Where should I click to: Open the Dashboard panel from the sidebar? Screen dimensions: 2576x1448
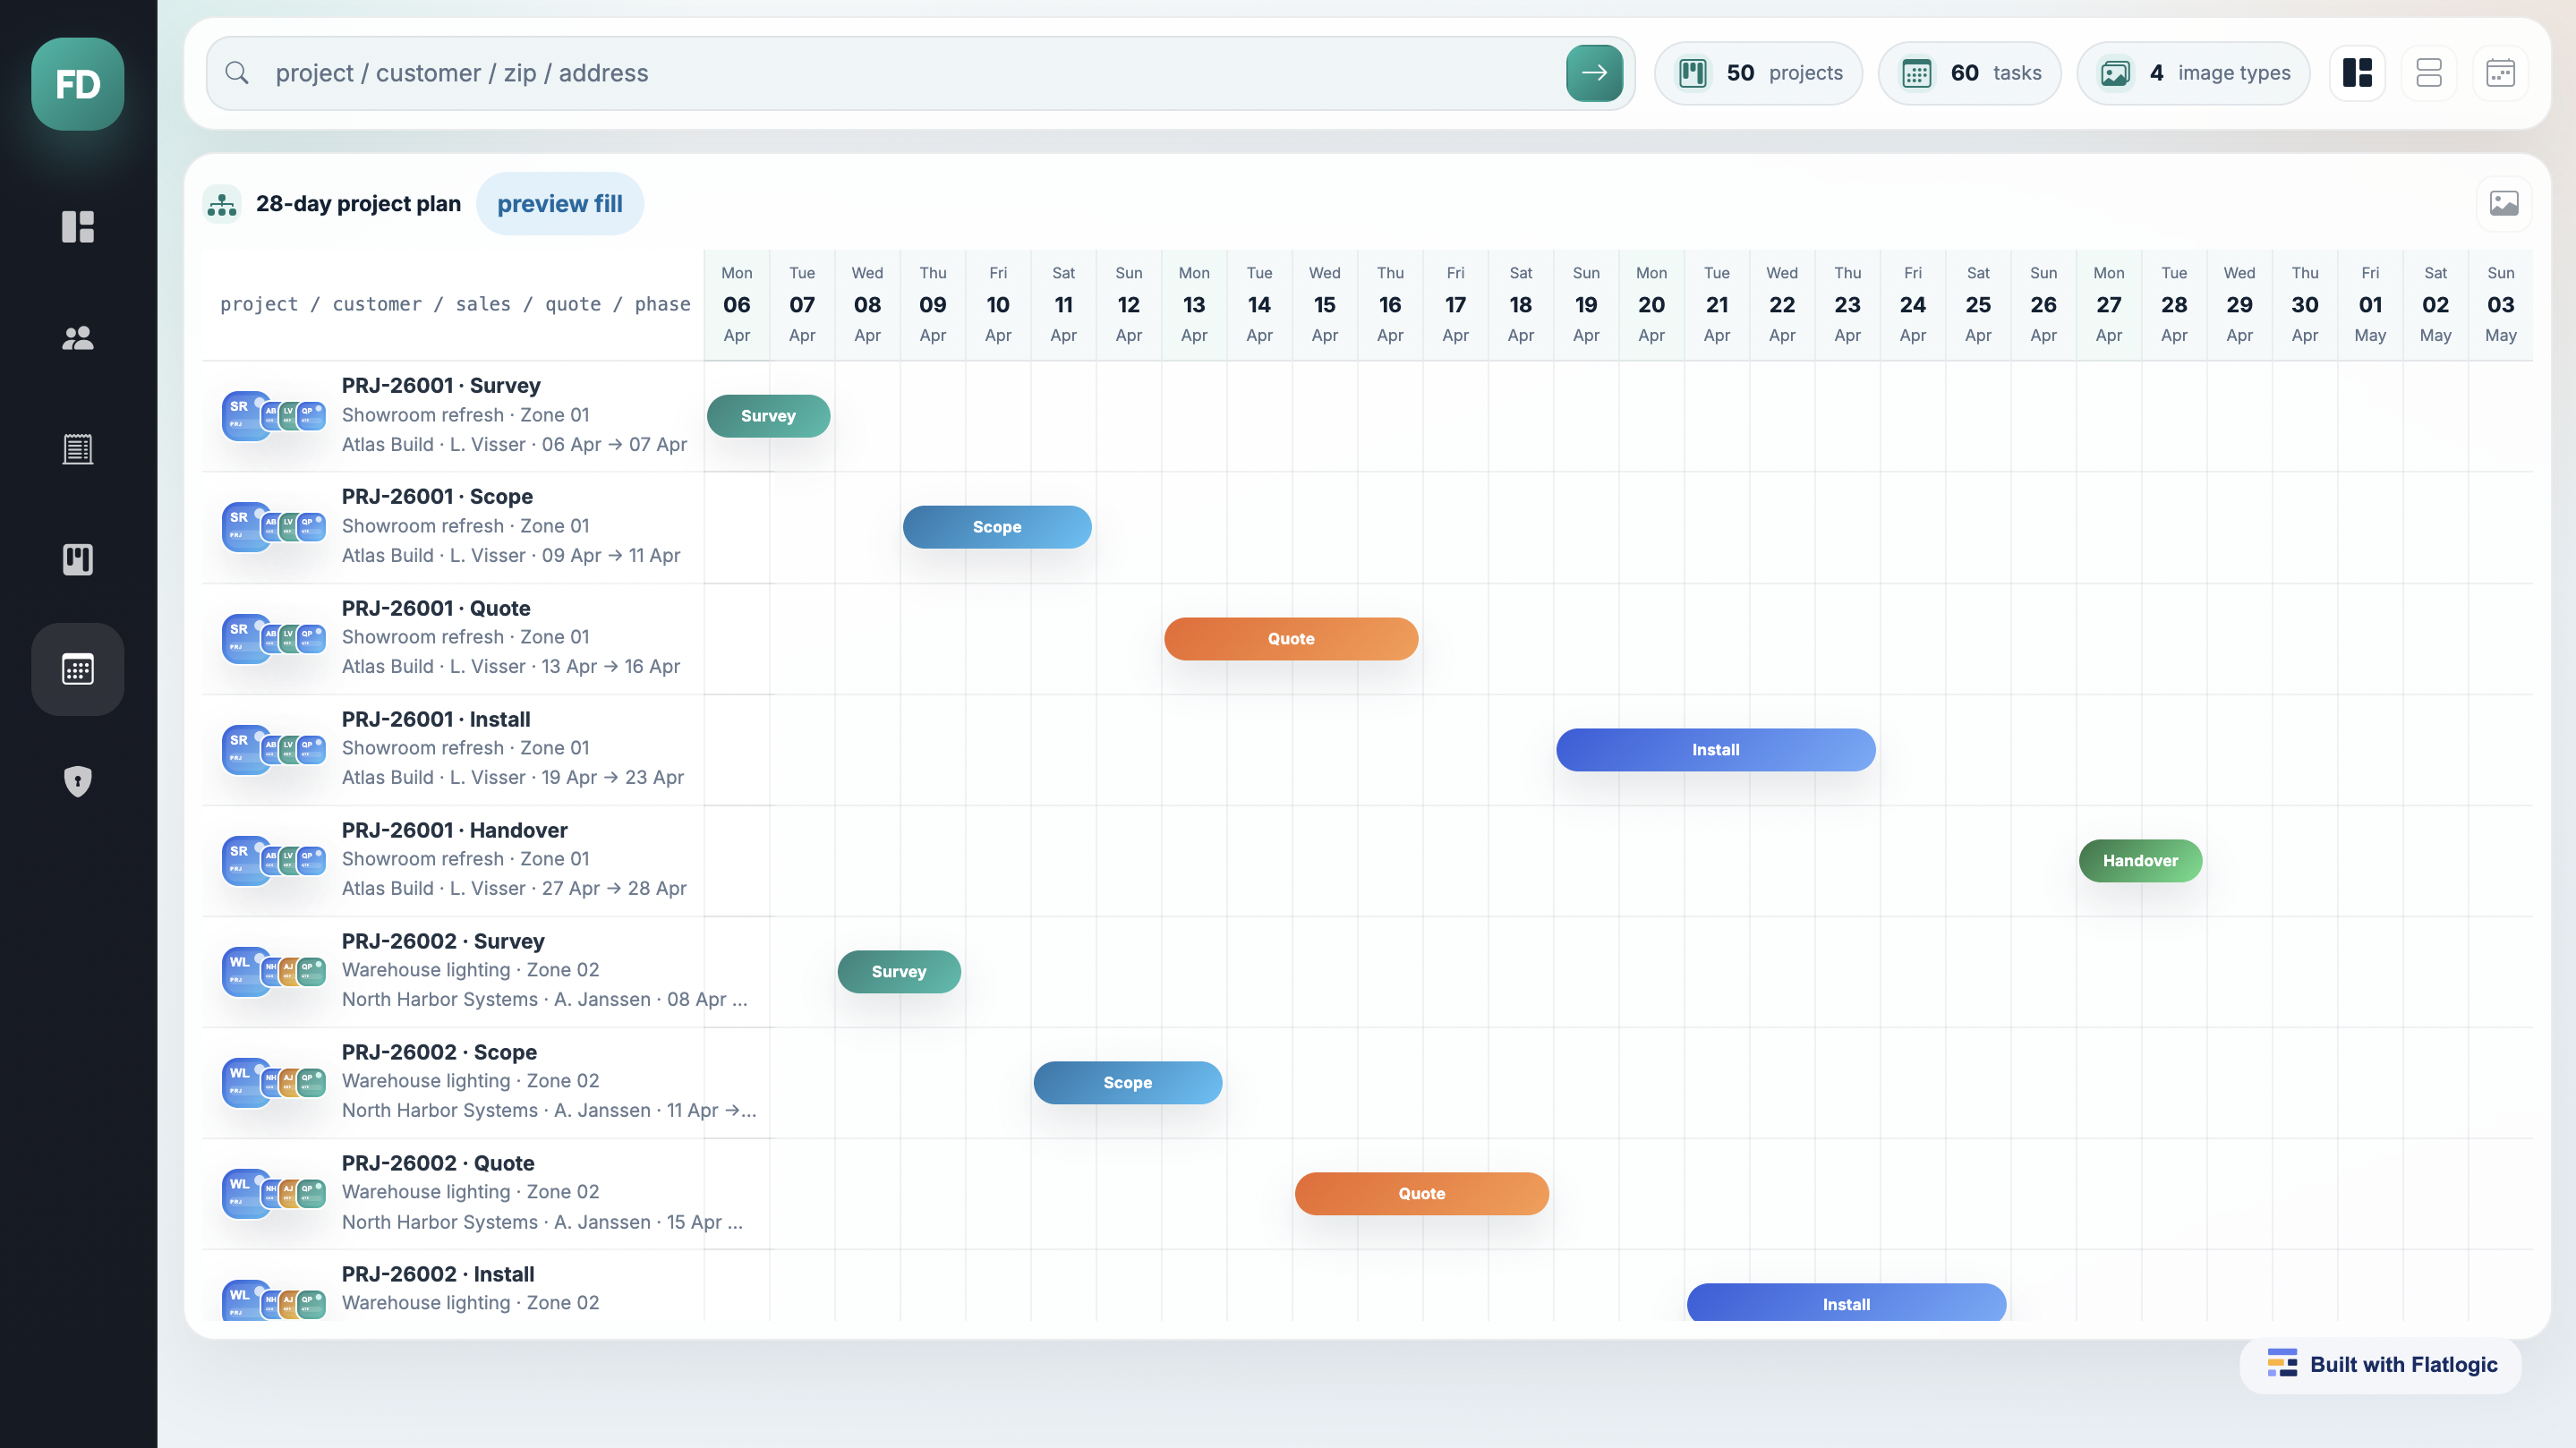tap(78, 228)
